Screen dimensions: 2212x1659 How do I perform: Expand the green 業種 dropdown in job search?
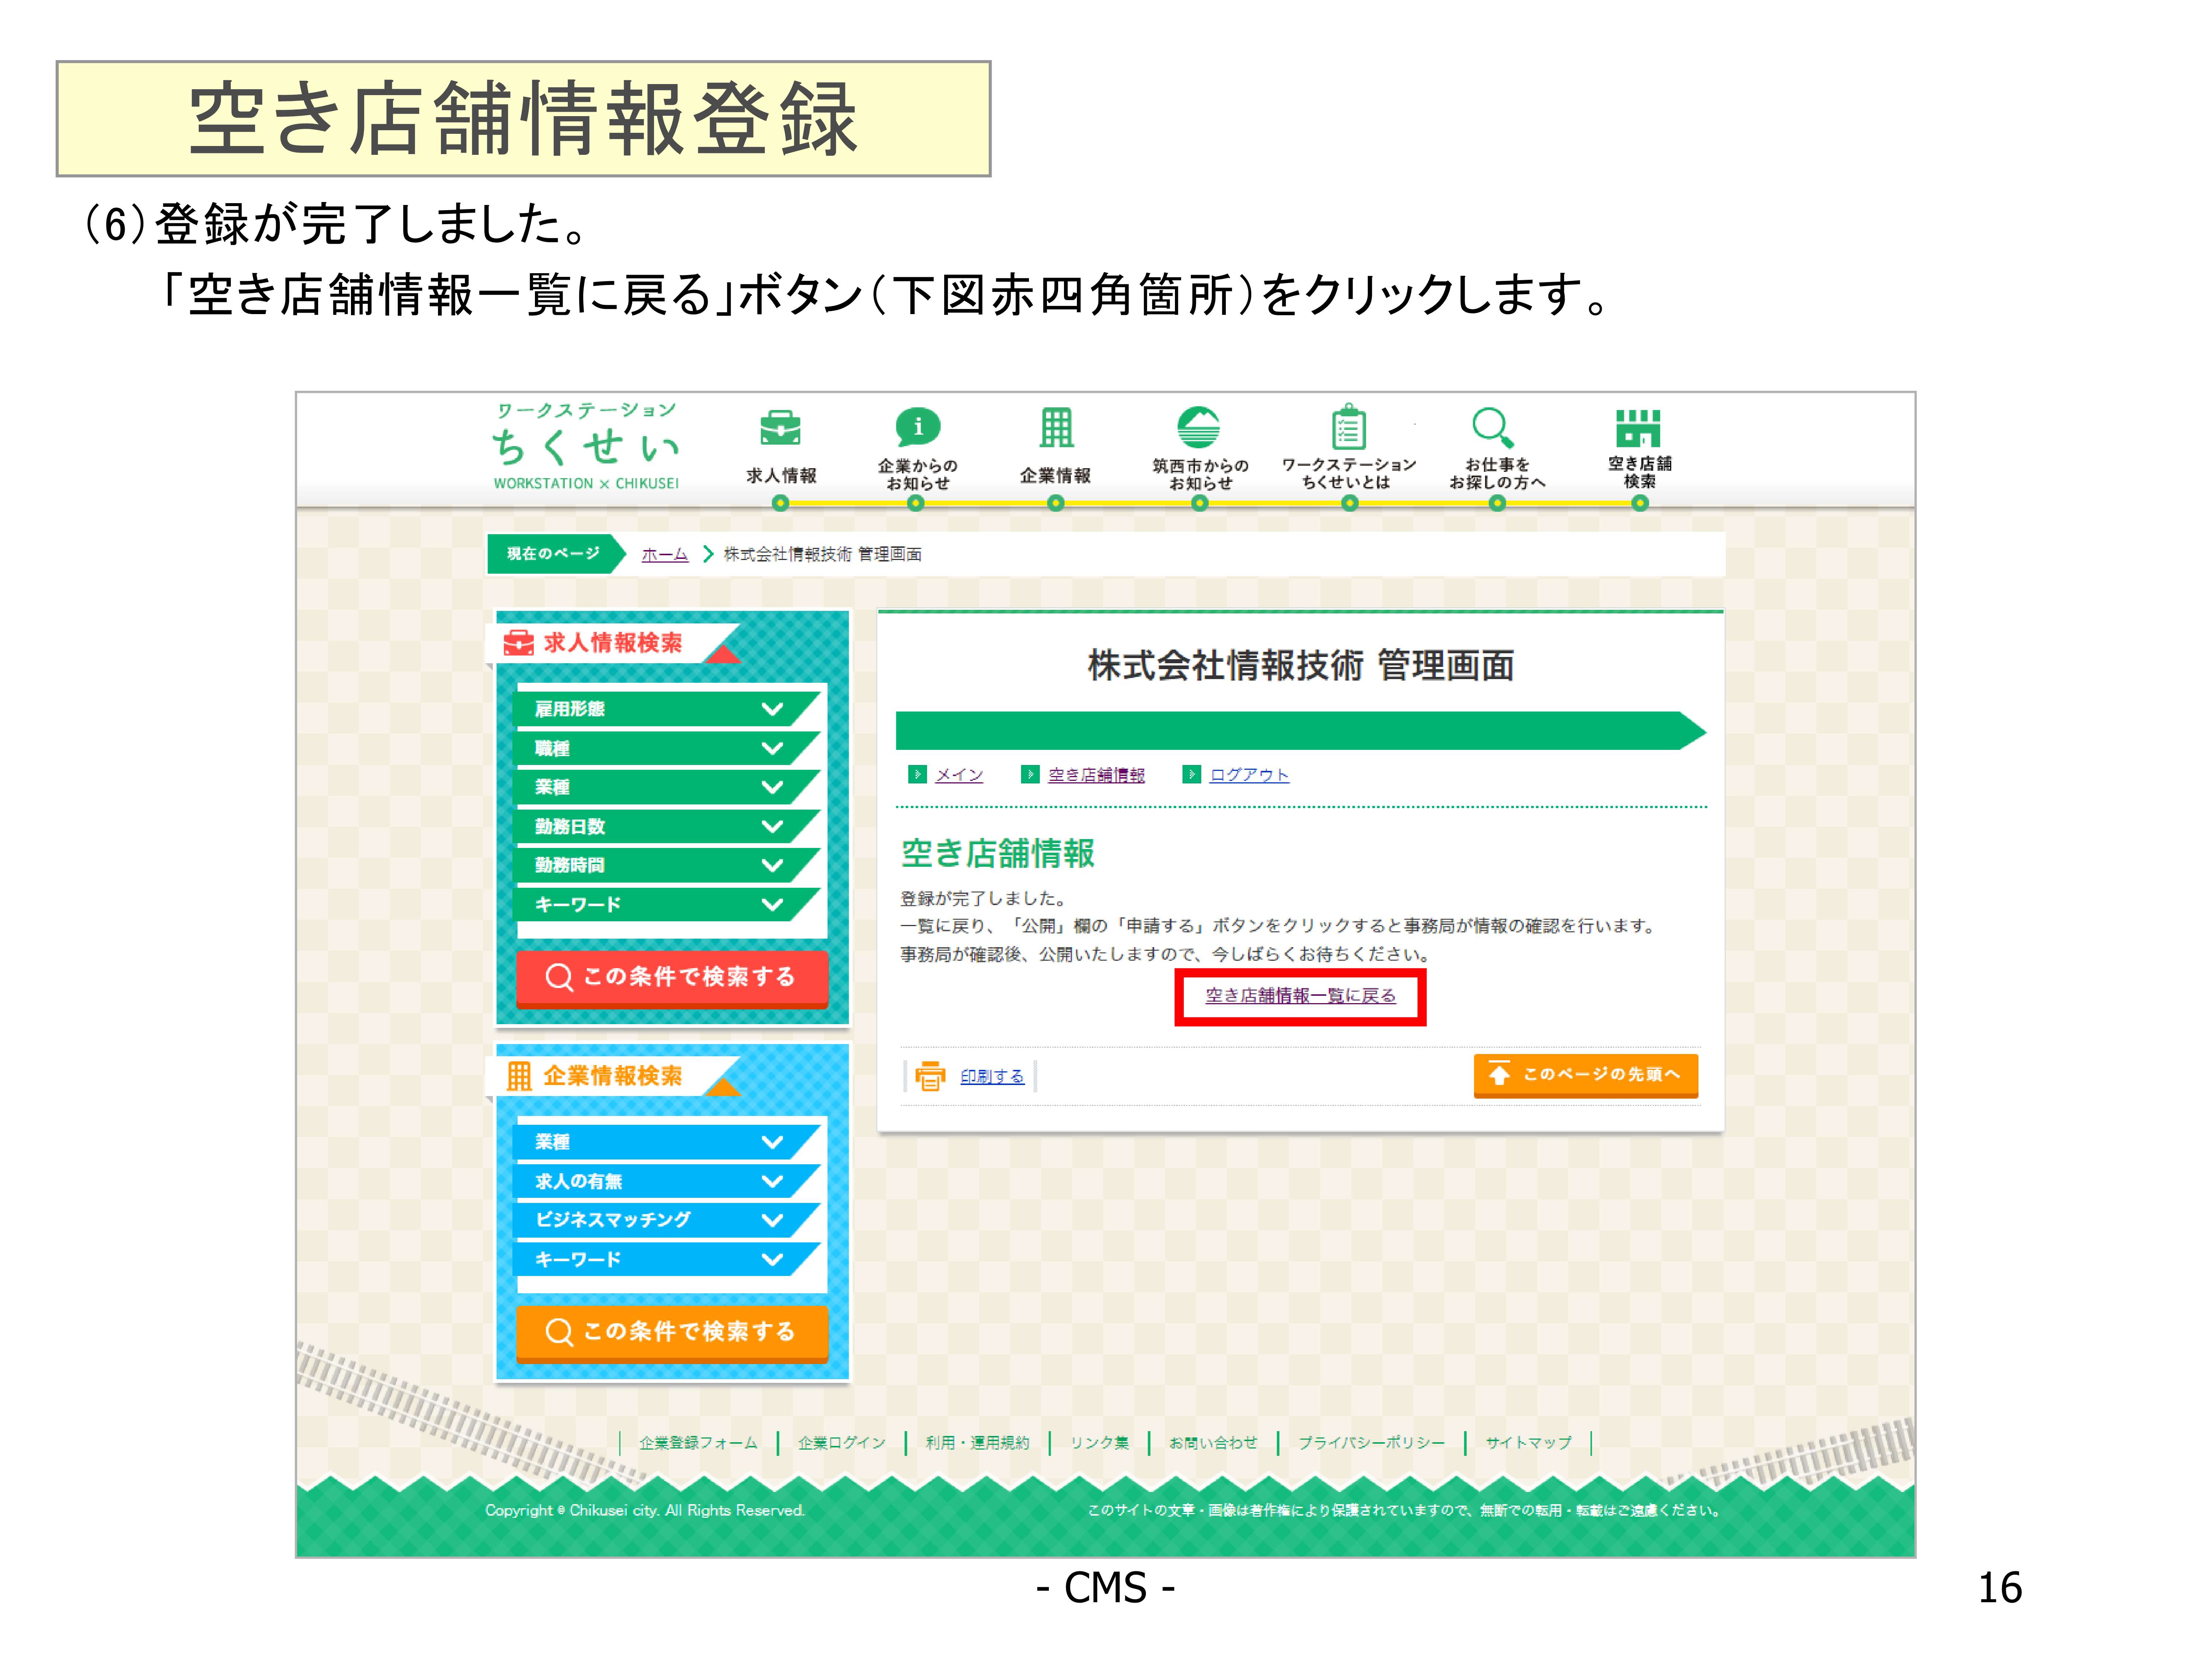pos(667,787)
